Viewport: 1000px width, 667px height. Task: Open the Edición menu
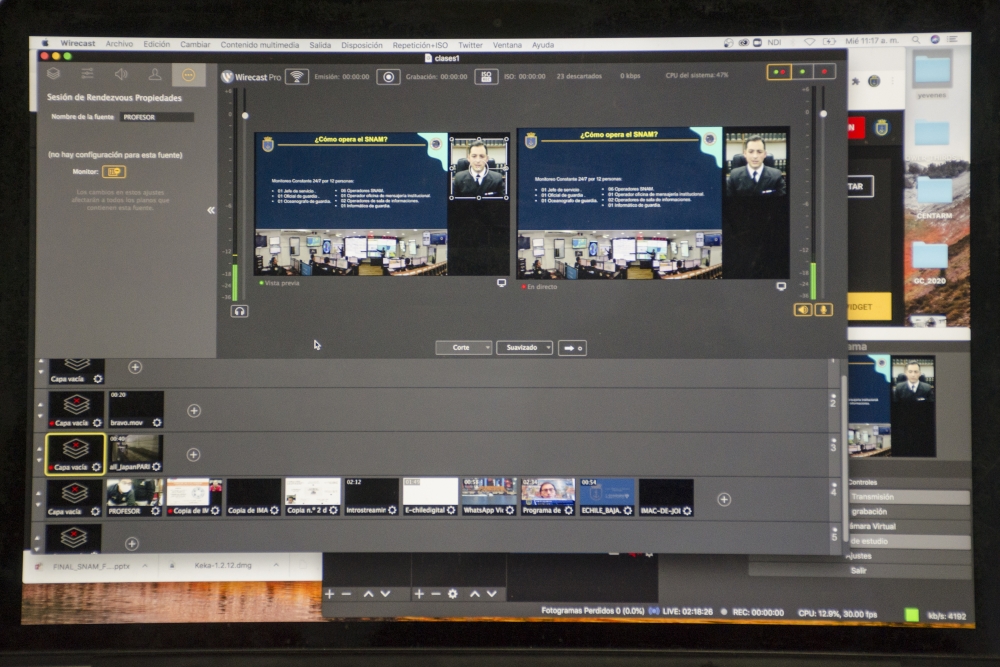point(156,44)
